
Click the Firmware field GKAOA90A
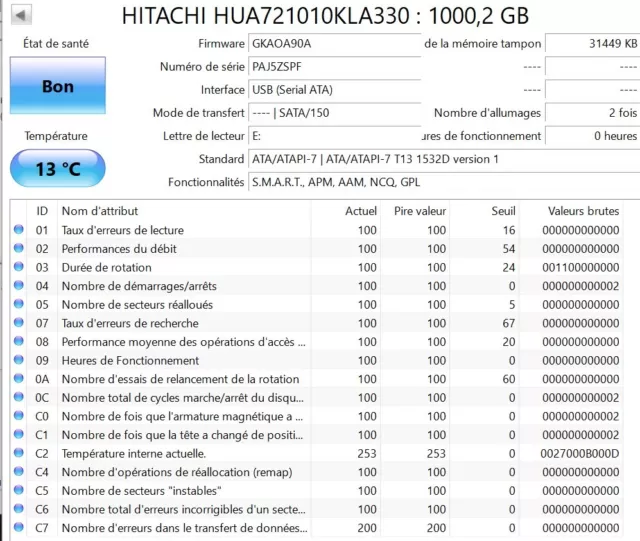334,43
